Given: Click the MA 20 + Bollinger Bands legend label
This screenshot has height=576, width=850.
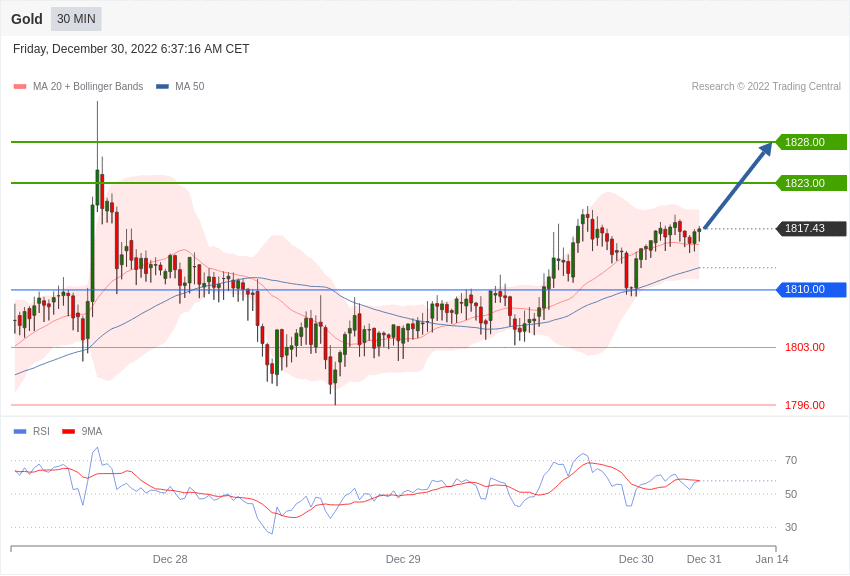Looking at the screenshot, I should [x=88, y=86].
